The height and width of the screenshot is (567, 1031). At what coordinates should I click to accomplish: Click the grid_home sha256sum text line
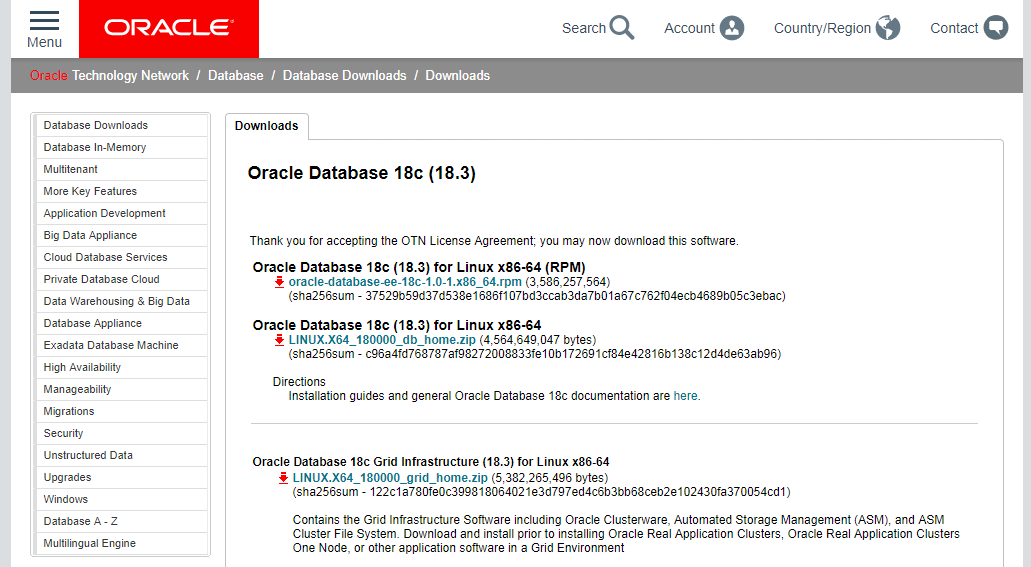(x=542, y=492)
